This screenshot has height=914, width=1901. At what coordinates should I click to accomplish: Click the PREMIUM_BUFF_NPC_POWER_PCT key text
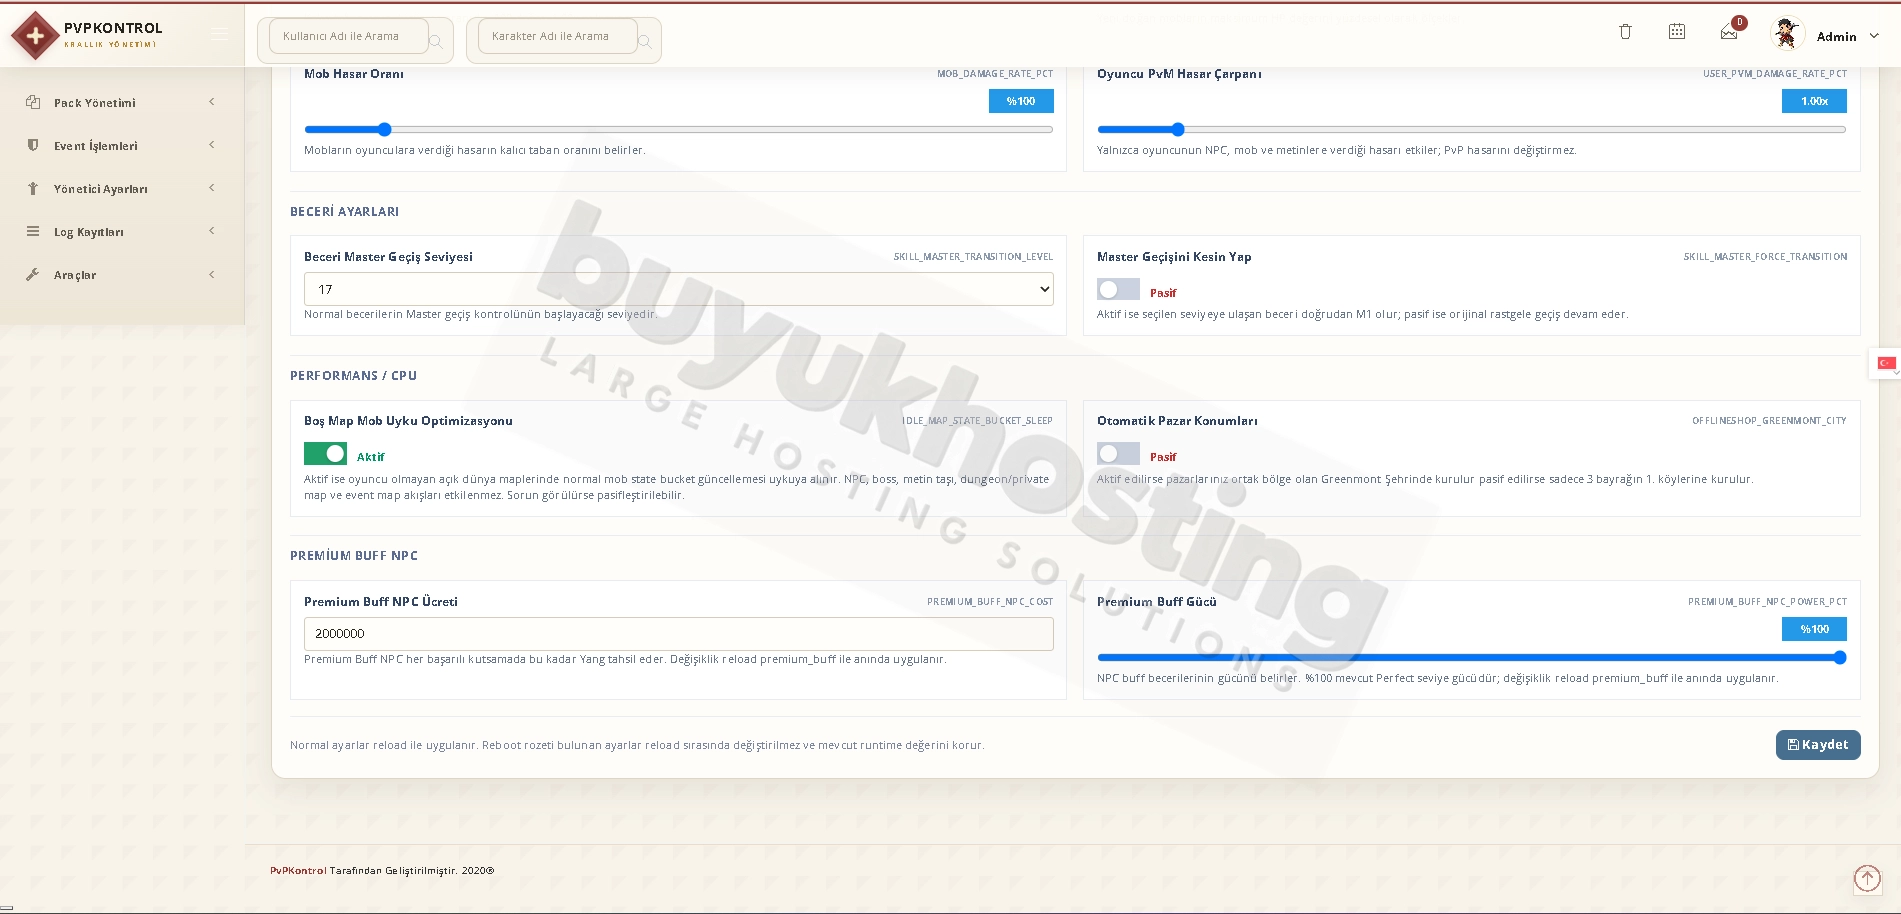tap(1767, 602)
